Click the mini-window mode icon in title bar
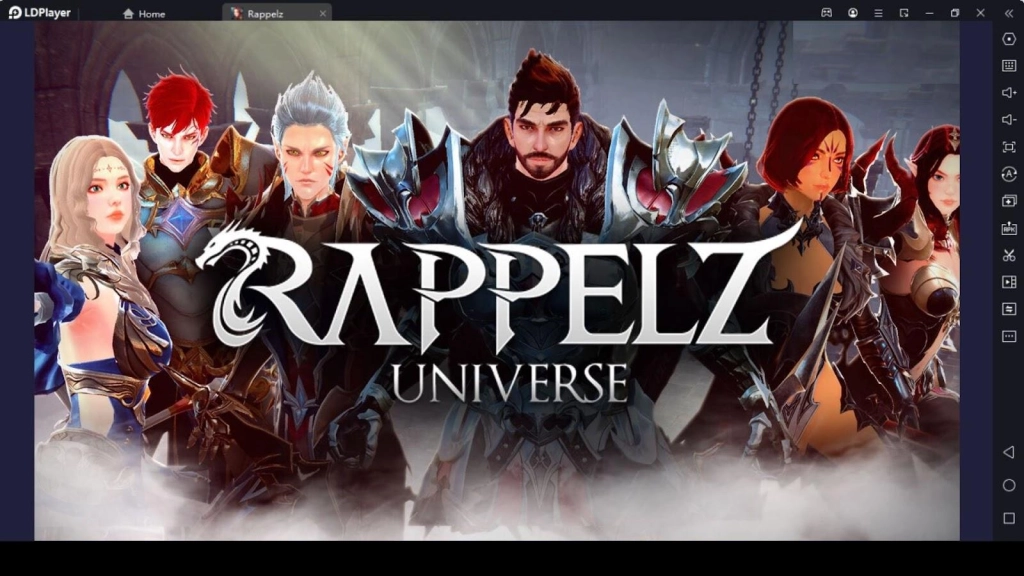This screenshot has height=576, width=1024. tap(904, 13)
